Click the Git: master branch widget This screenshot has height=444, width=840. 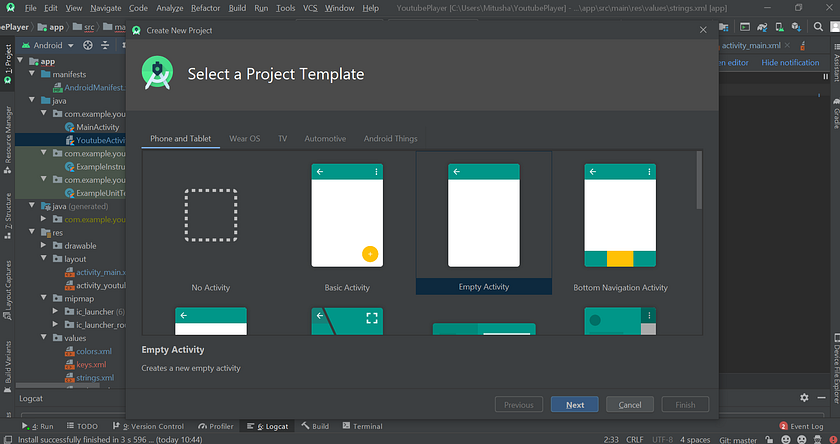pos(738,440)
